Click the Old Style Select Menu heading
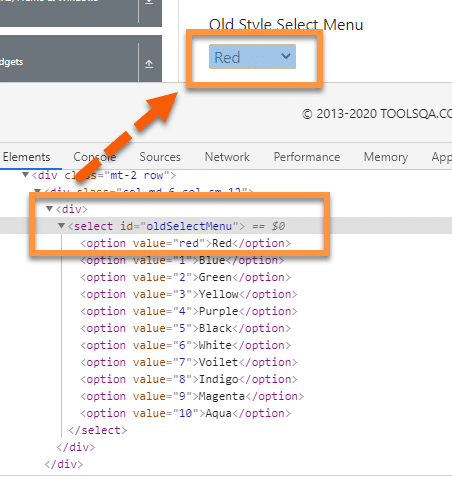 pos(286,25)
